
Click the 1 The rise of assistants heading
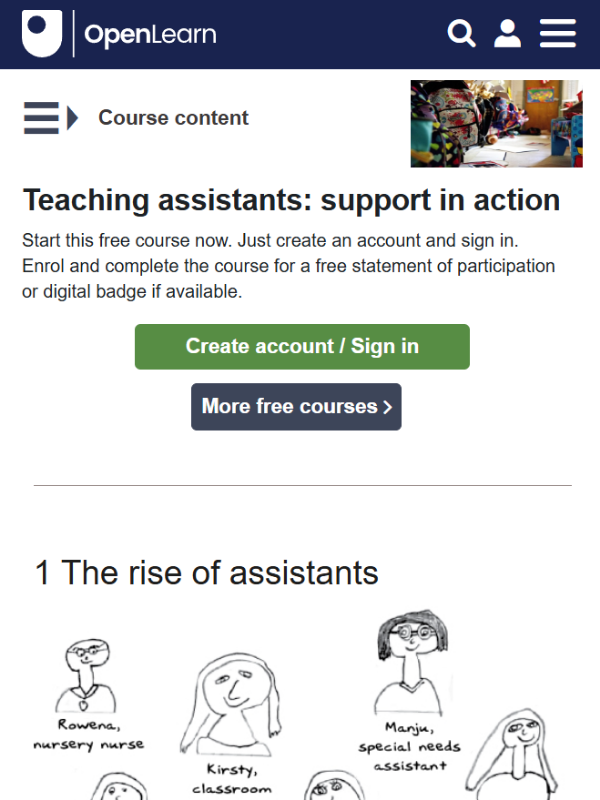207,573
